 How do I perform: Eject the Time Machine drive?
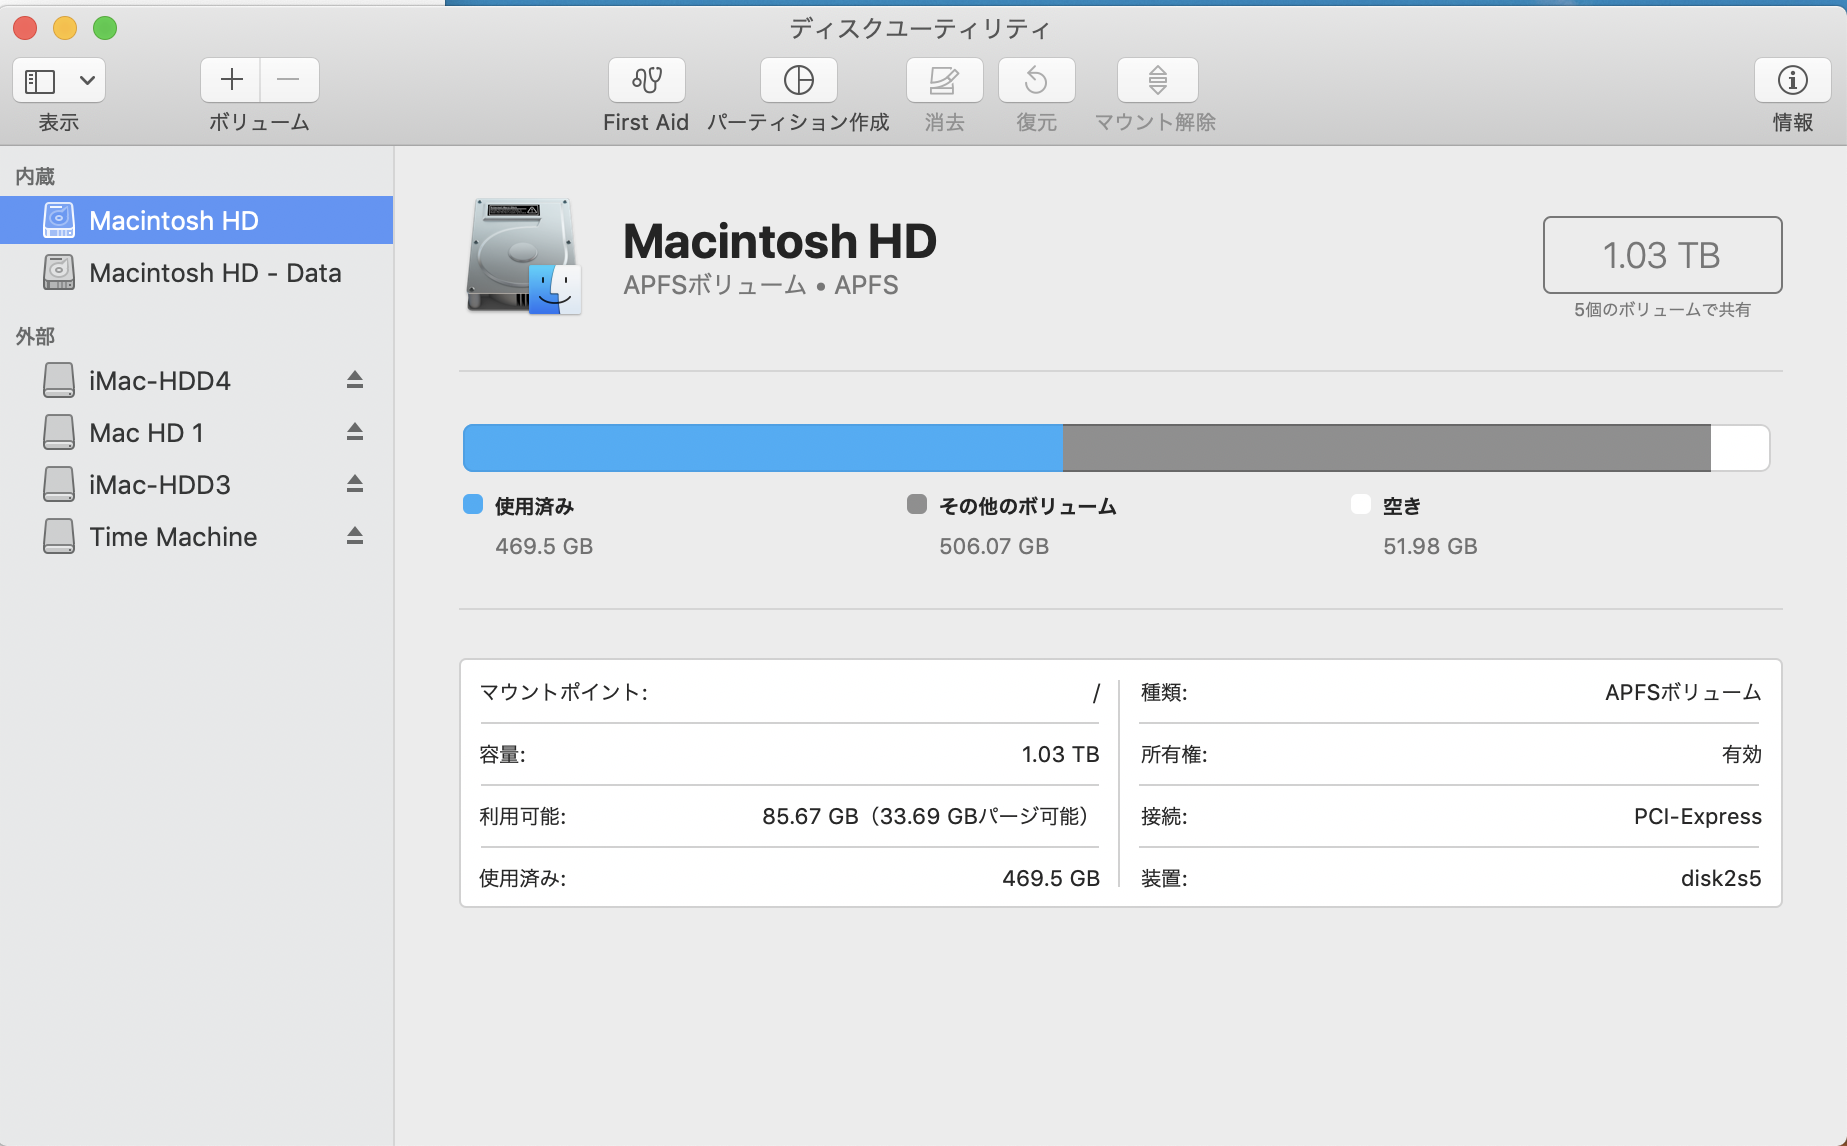pos(355,536)
